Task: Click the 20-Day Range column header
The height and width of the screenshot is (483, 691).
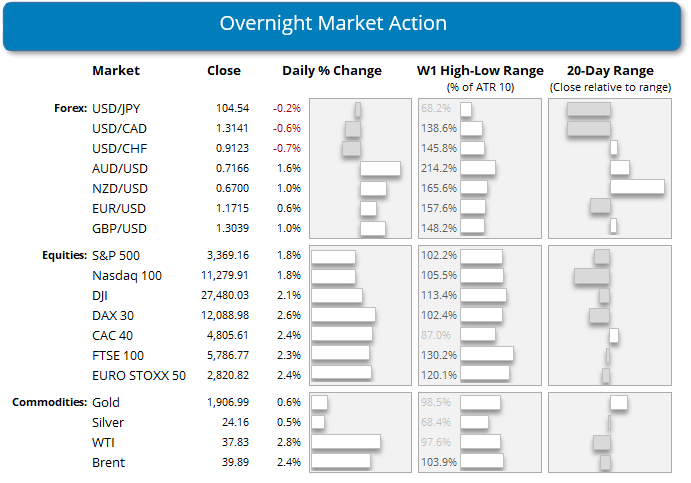Action: point(609,71)
